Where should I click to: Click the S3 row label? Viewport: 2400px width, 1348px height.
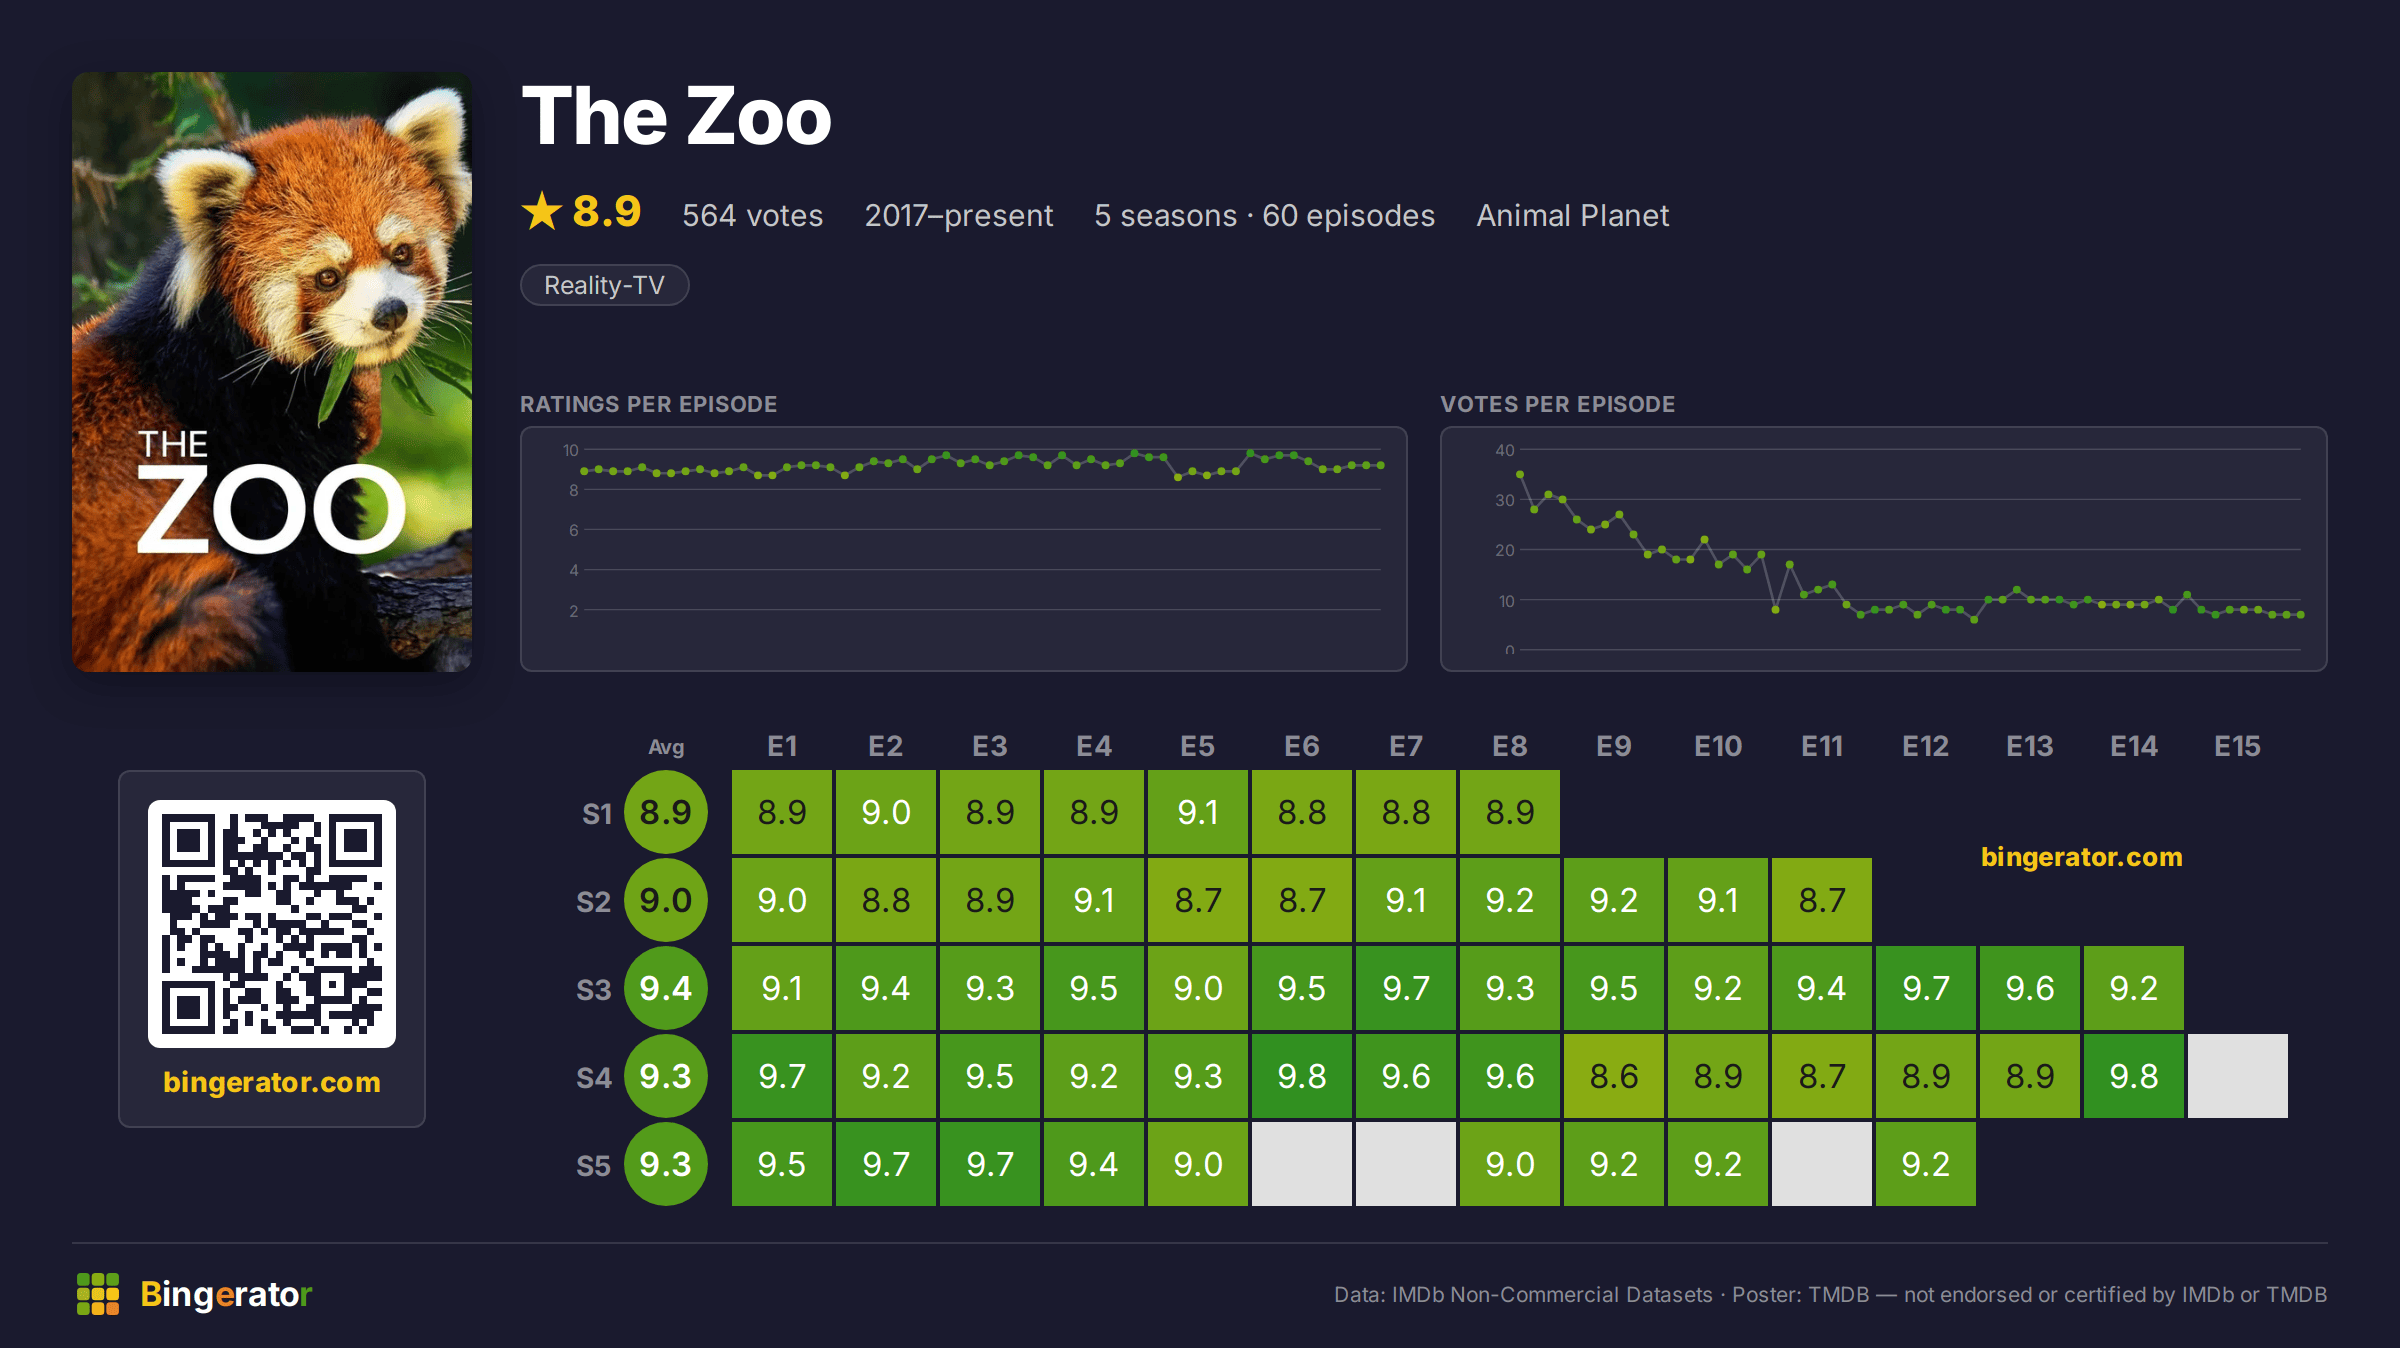pos(594,990)
